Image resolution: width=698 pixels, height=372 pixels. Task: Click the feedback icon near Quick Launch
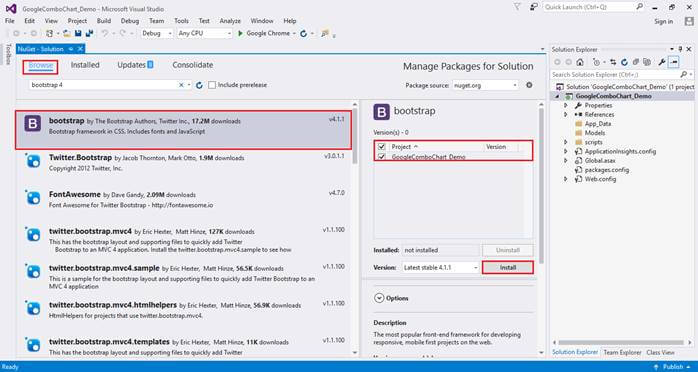click(533, 7)
